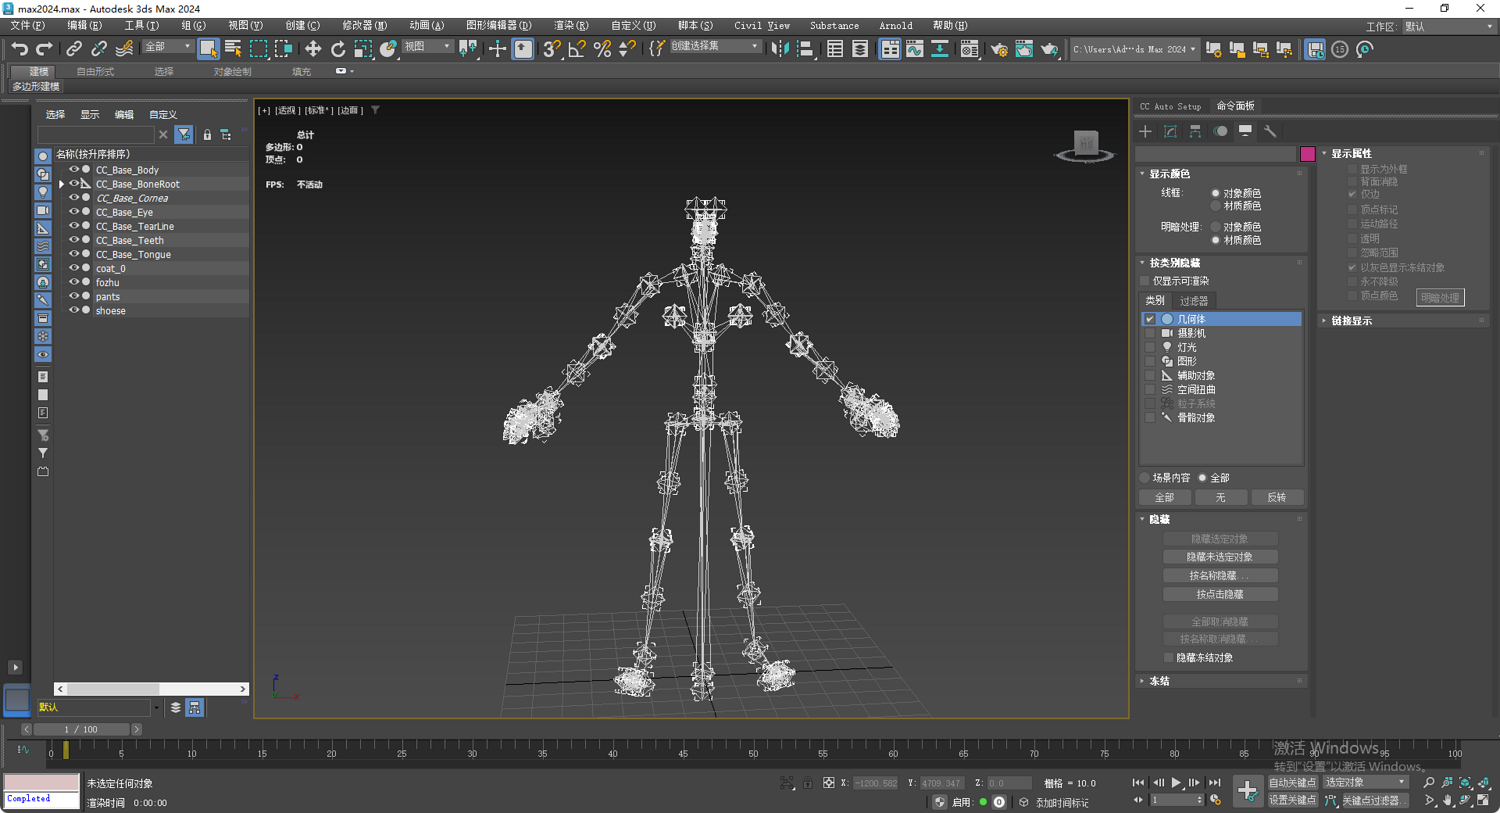The width and height of the screenshot is (1500, 813).
Task: Expand the CC_Base_BoneRoot tree node
Action: [62, 184]
